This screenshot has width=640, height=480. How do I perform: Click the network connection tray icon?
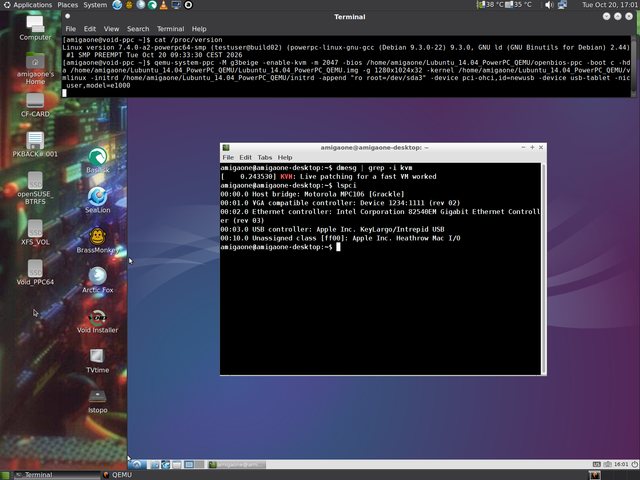tap(562, 5)
